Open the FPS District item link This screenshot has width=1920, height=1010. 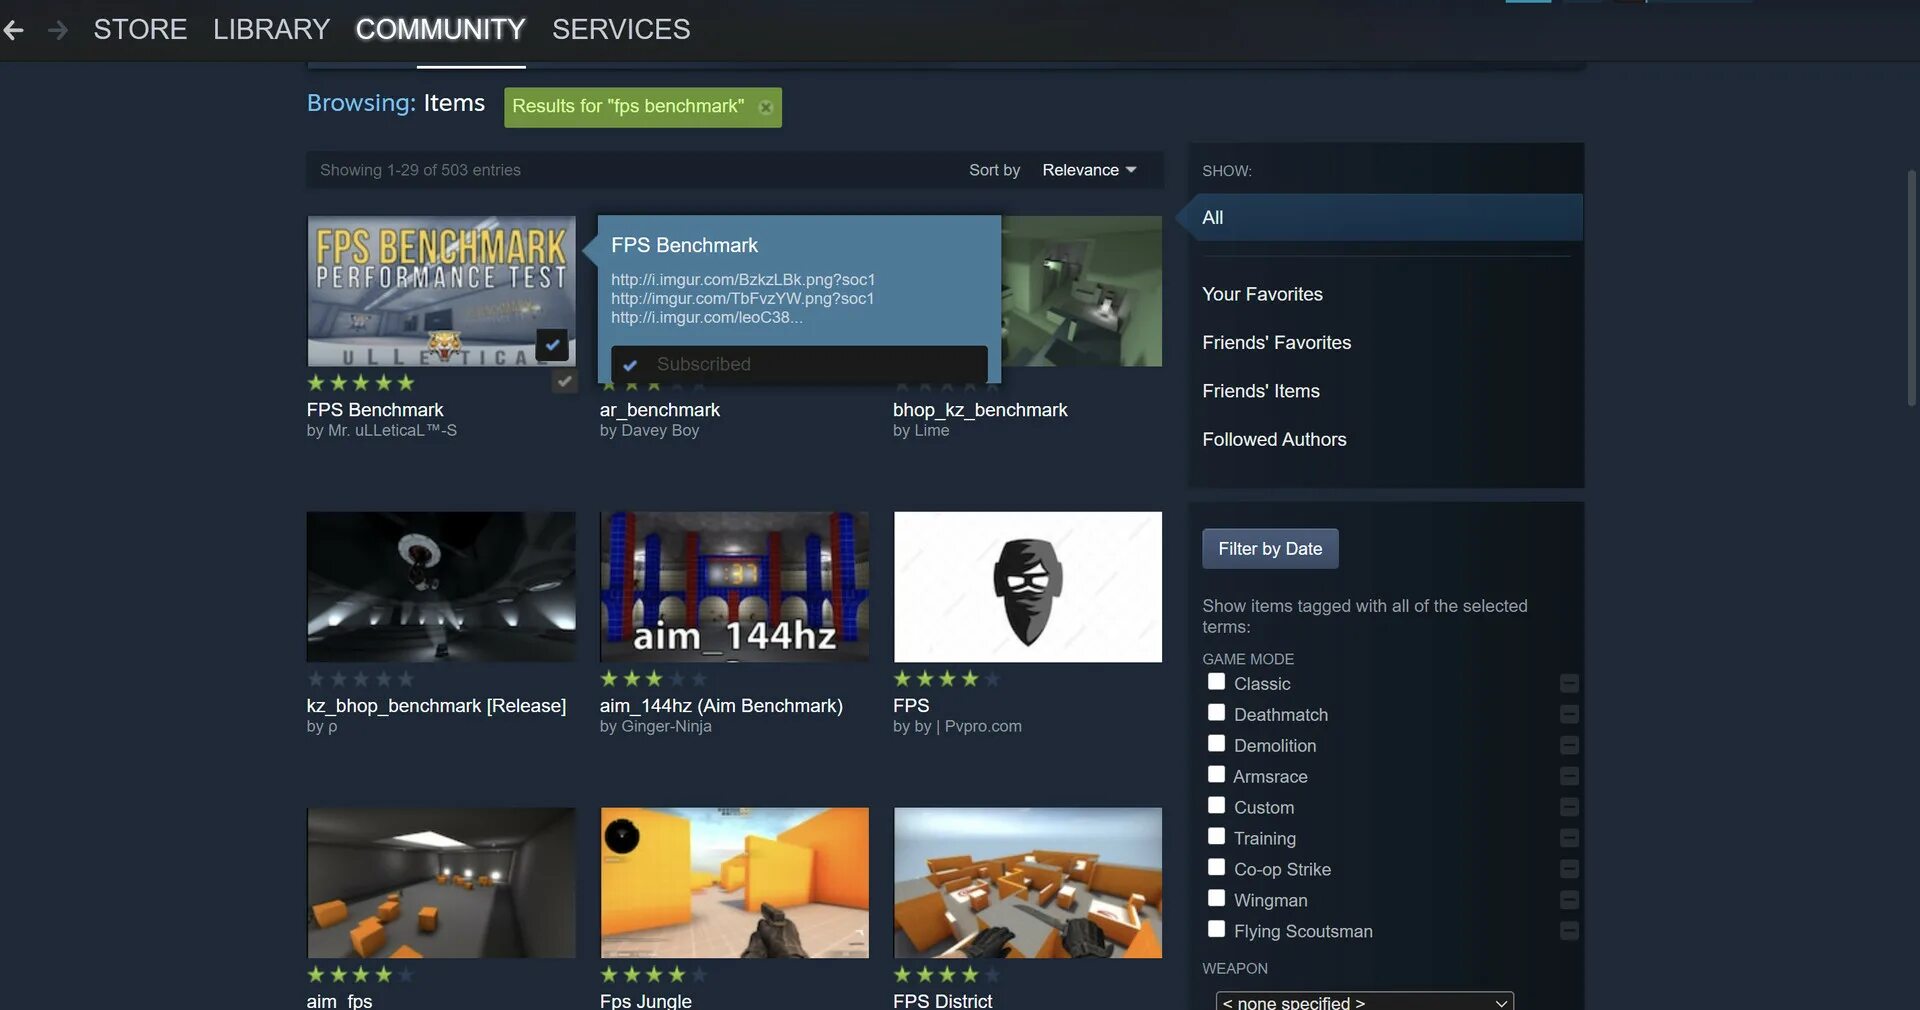942,1000
